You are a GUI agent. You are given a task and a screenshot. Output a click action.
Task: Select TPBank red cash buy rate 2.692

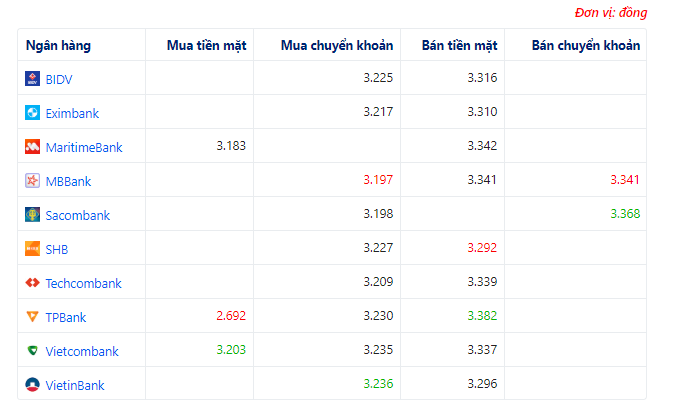click(231, 316)
